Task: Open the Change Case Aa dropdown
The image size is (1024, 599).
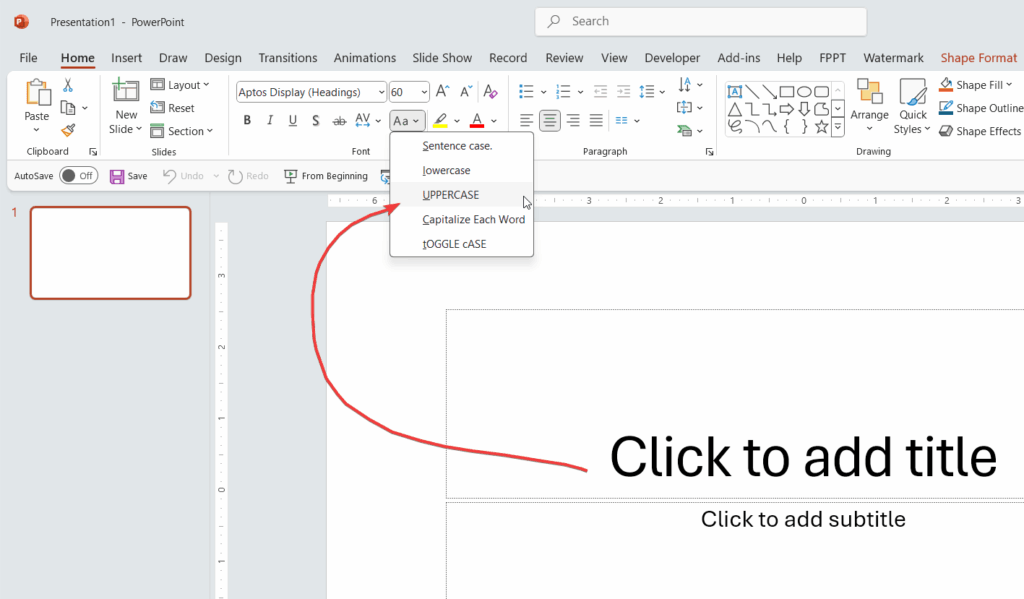Action: pos(407,121)
